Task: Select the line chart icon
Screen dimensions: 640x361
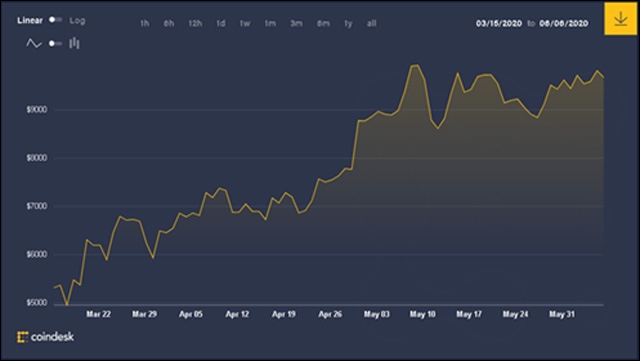Action: coord(34,43)
